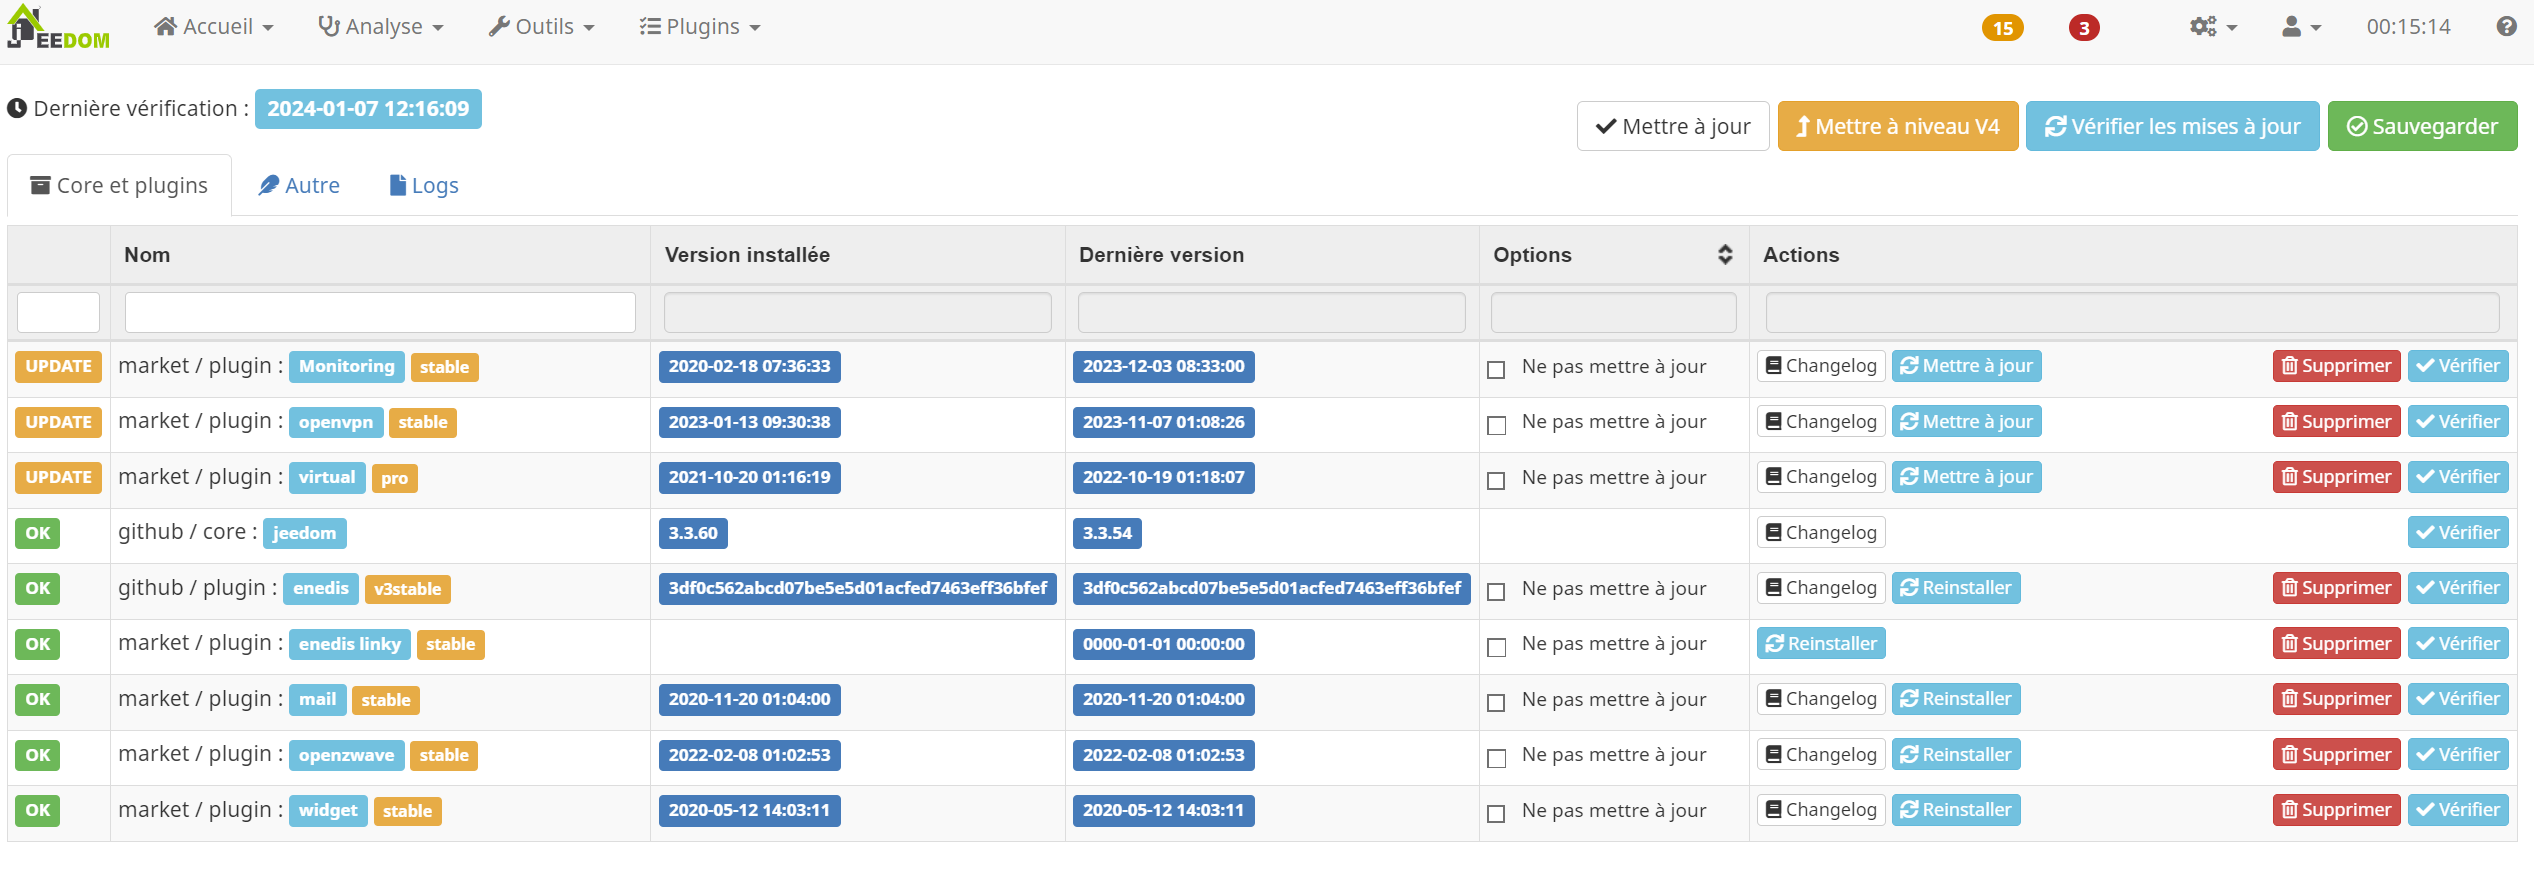Click the clock showing 00:15:14
This screenshot has width=2534, height=890.
click(x=2408, y=27)
